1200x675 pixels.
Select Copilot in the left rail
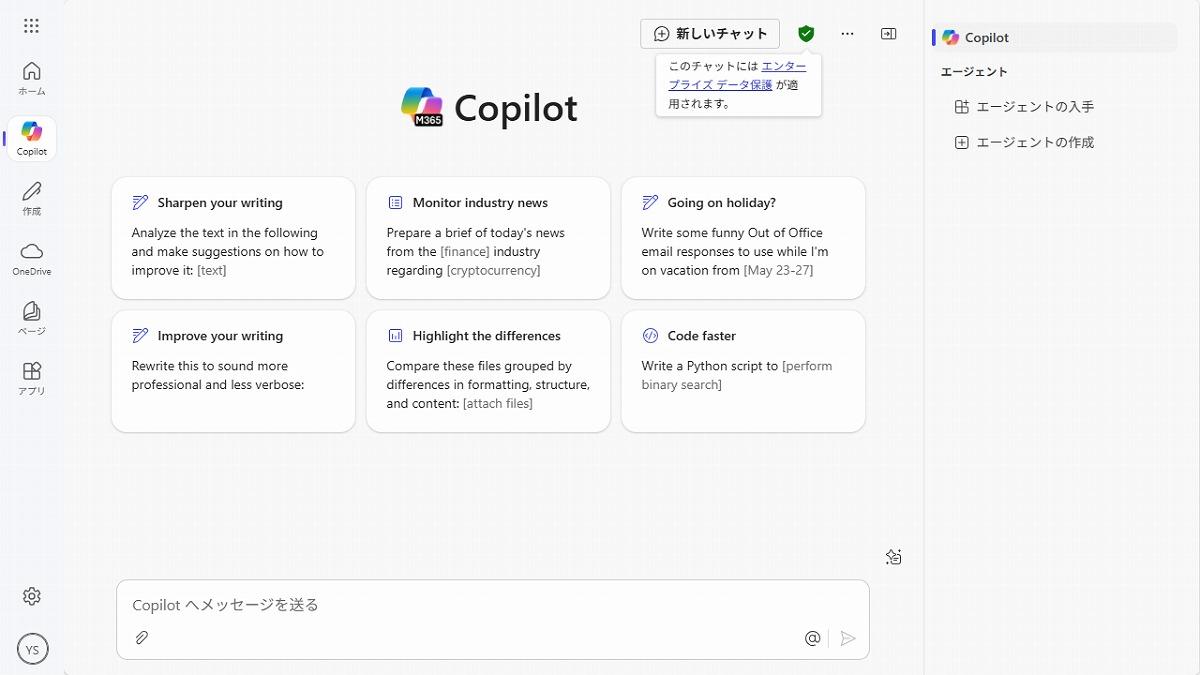(x=32, y=139)
